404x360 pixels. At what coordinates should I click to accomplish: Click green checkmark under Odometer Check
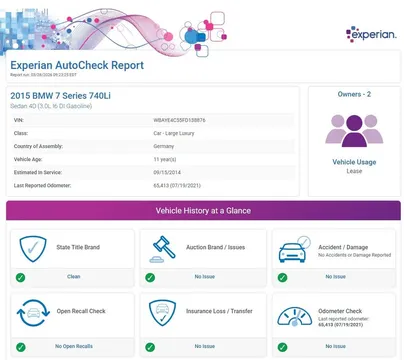282,347
